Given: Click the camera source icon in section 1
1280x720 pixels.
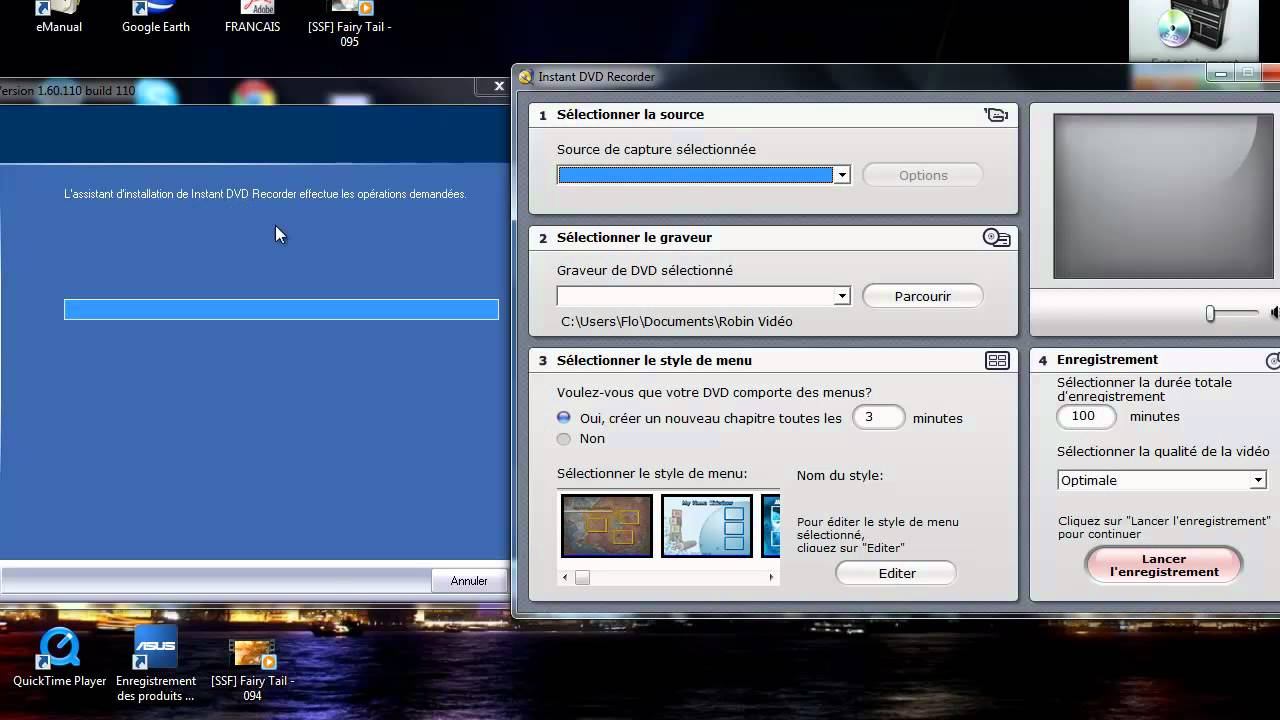Looking at the screenshot, I should (x=996, y=115).
